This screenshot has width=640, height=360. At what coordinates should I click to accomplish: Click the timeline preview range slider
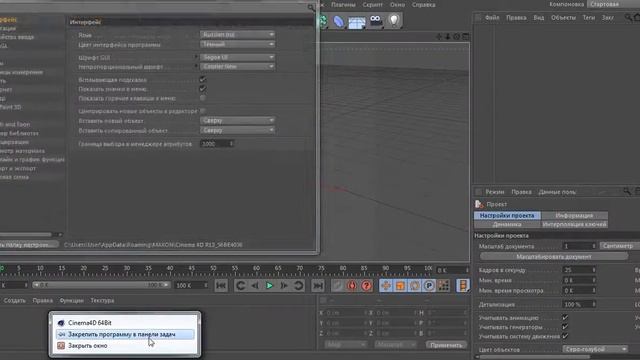coord(101,285)
